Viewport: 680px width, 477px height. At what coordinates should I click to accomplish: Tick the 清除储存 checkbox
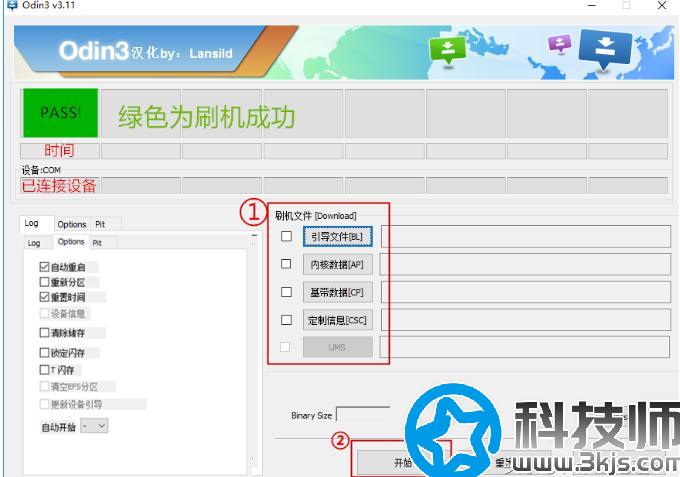point(44,333)
